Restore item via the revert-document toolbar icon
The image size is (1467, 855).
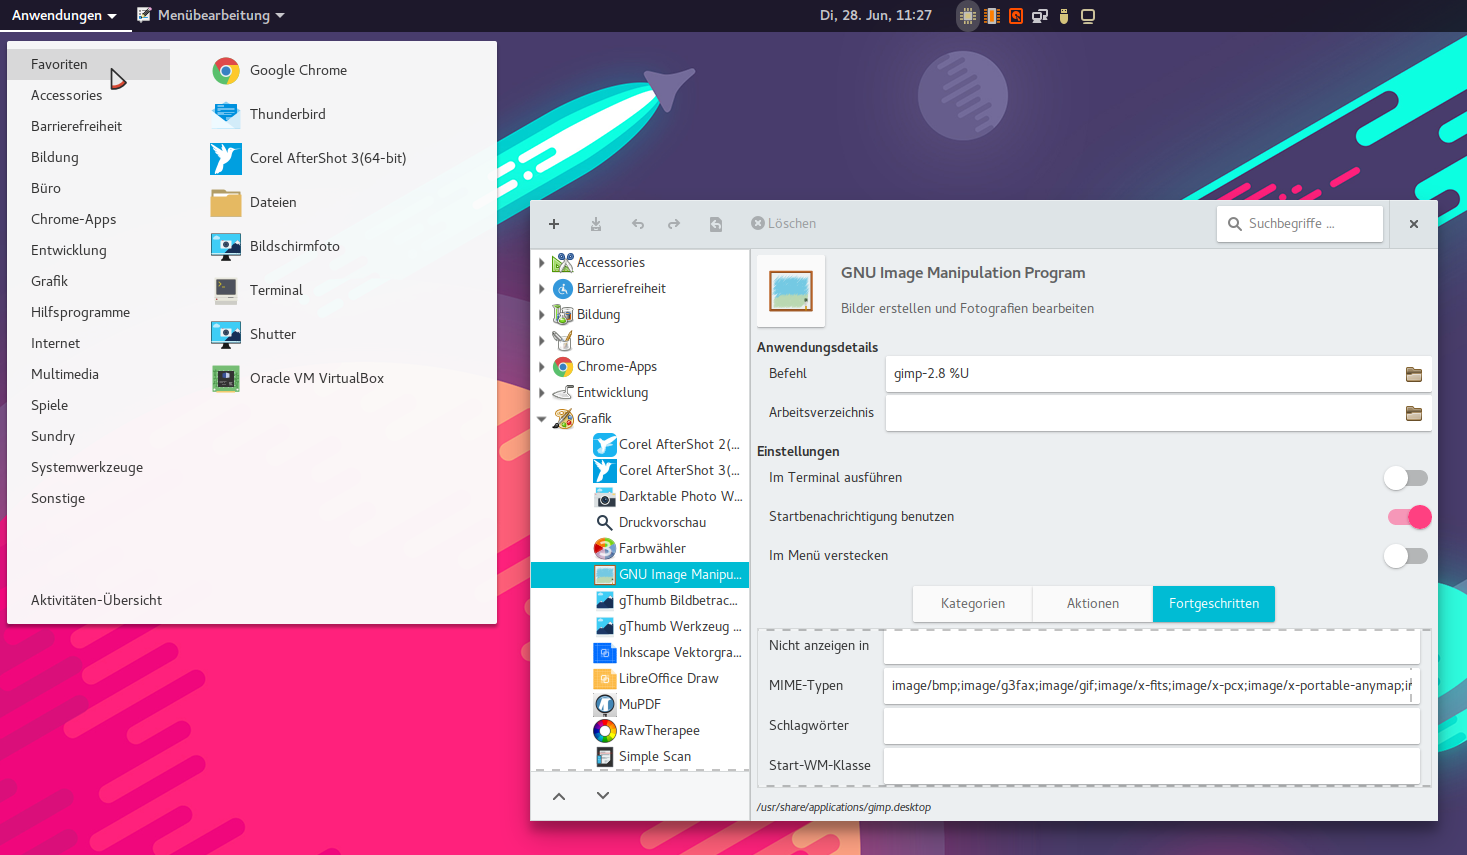click(x=716, y=224)
